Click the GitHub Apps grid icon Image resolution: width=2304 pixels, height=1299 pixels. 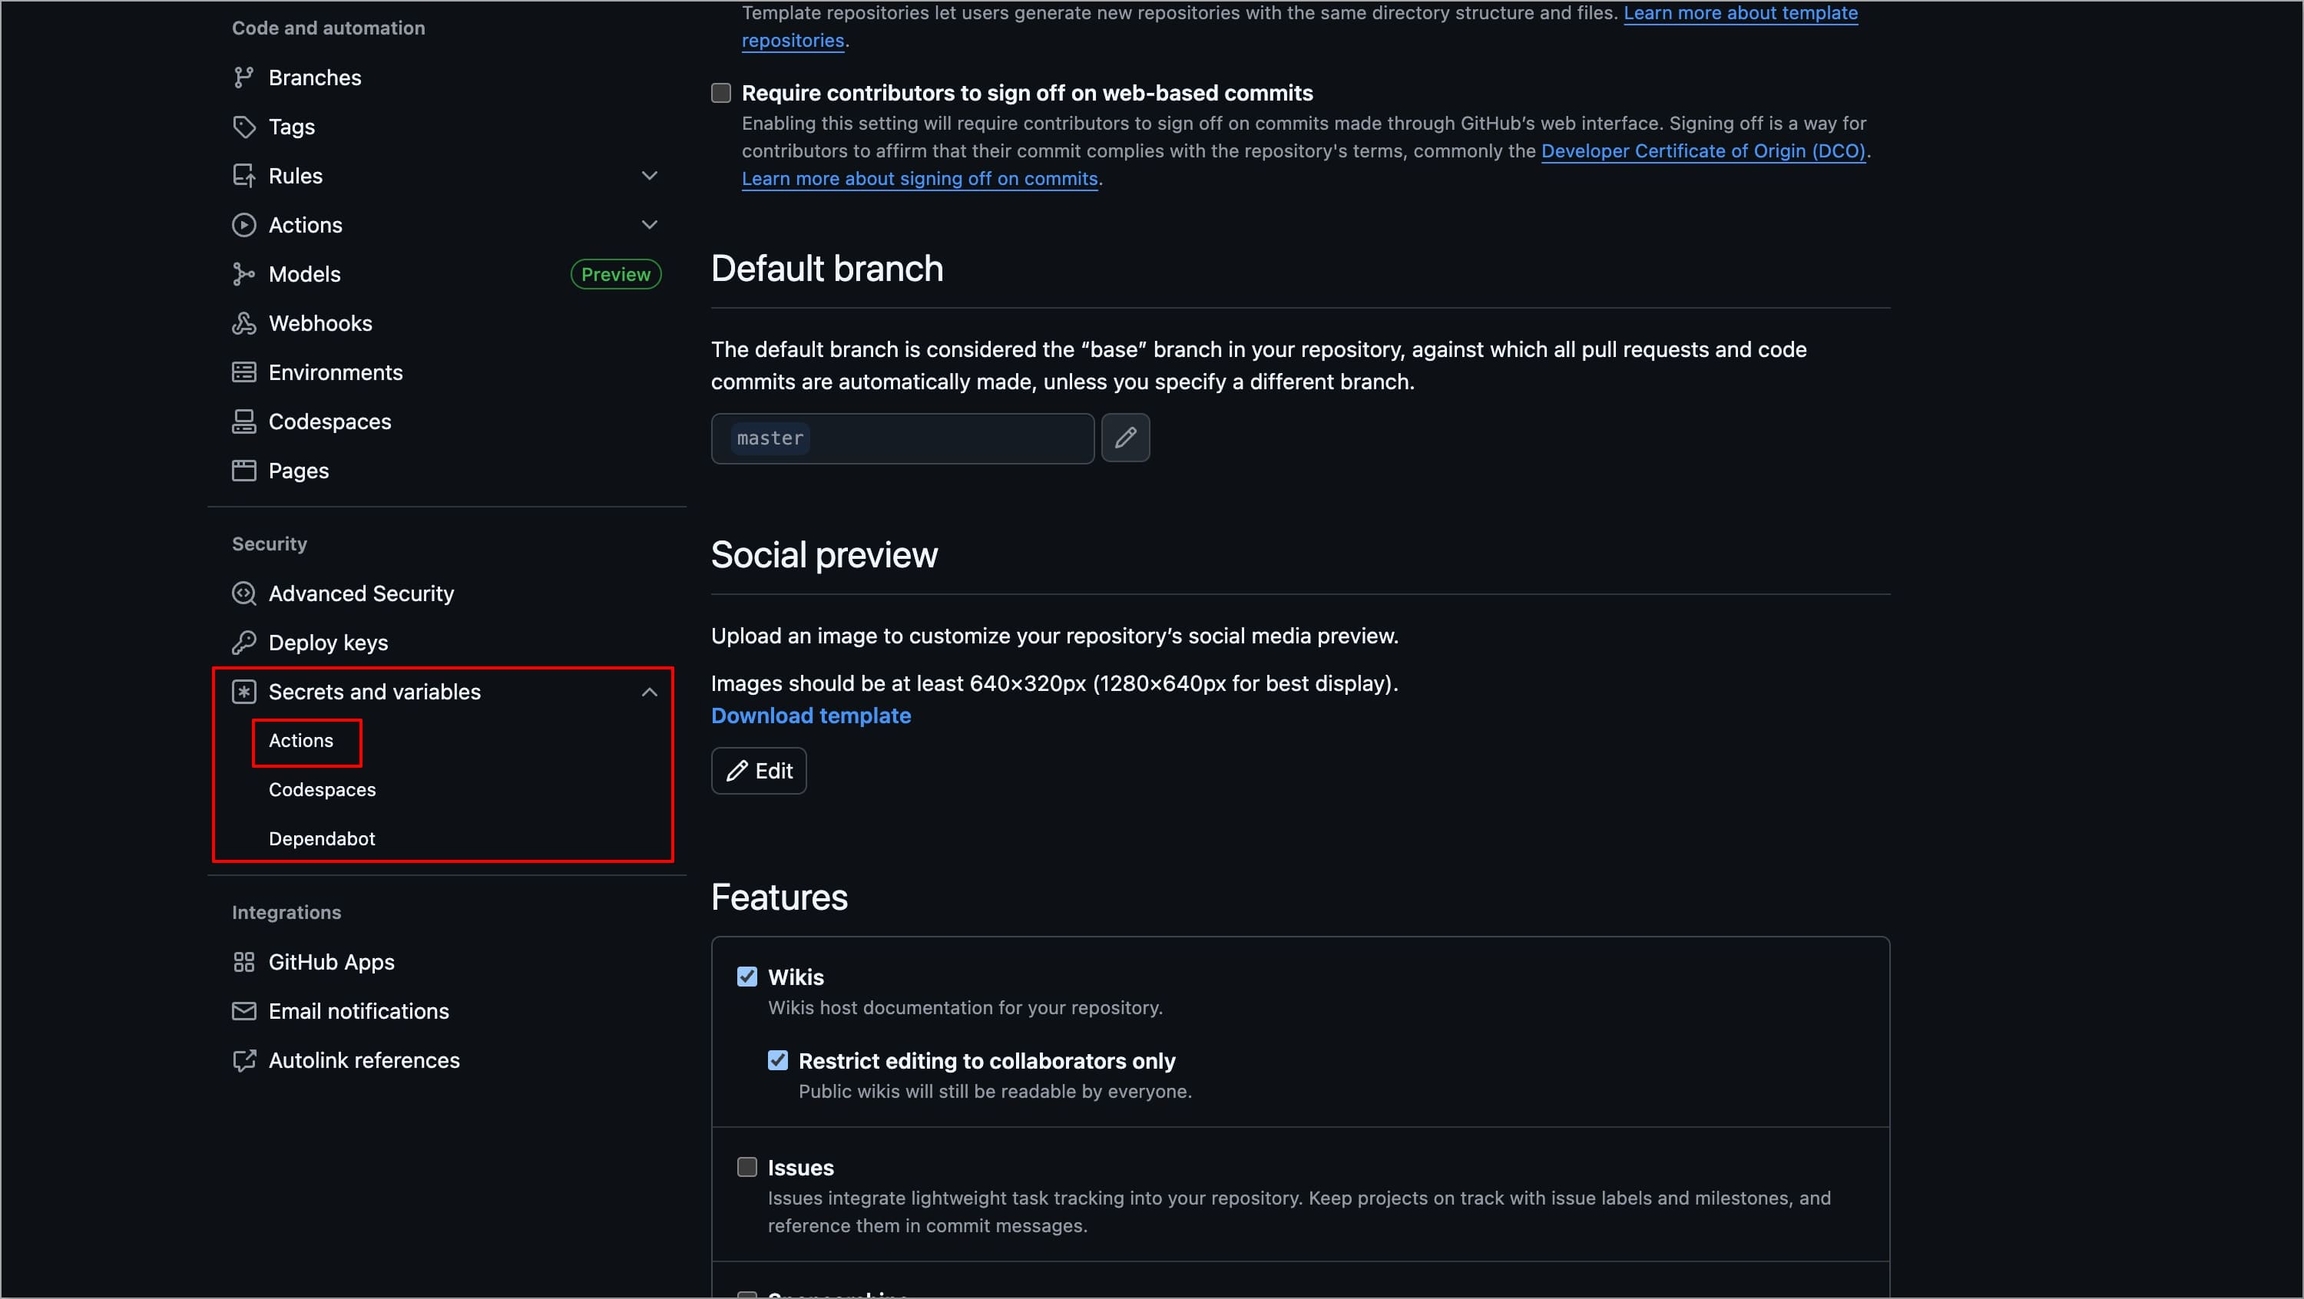[x=243, y=962]
